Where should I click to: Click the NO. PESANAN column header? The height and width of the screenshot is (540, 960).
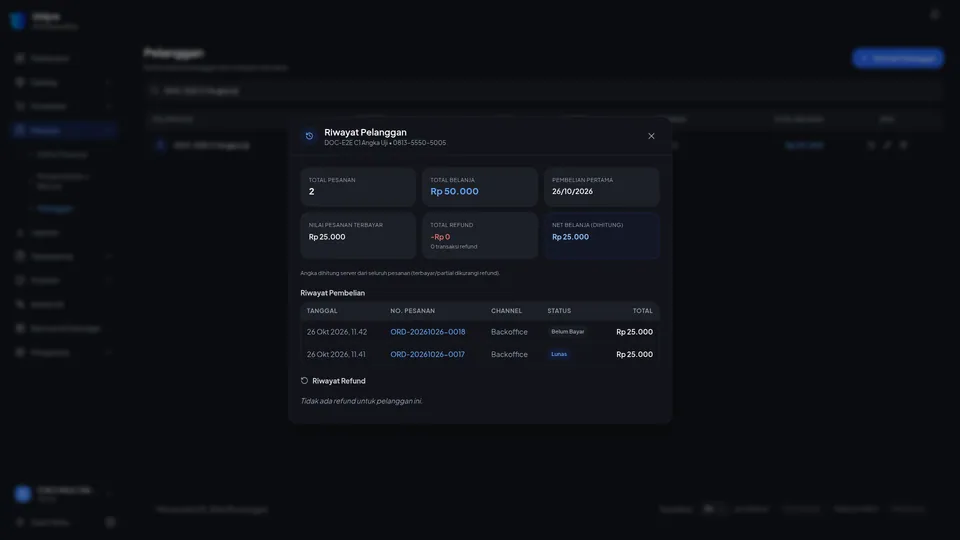pyautogui.click(x=413, y=311)
